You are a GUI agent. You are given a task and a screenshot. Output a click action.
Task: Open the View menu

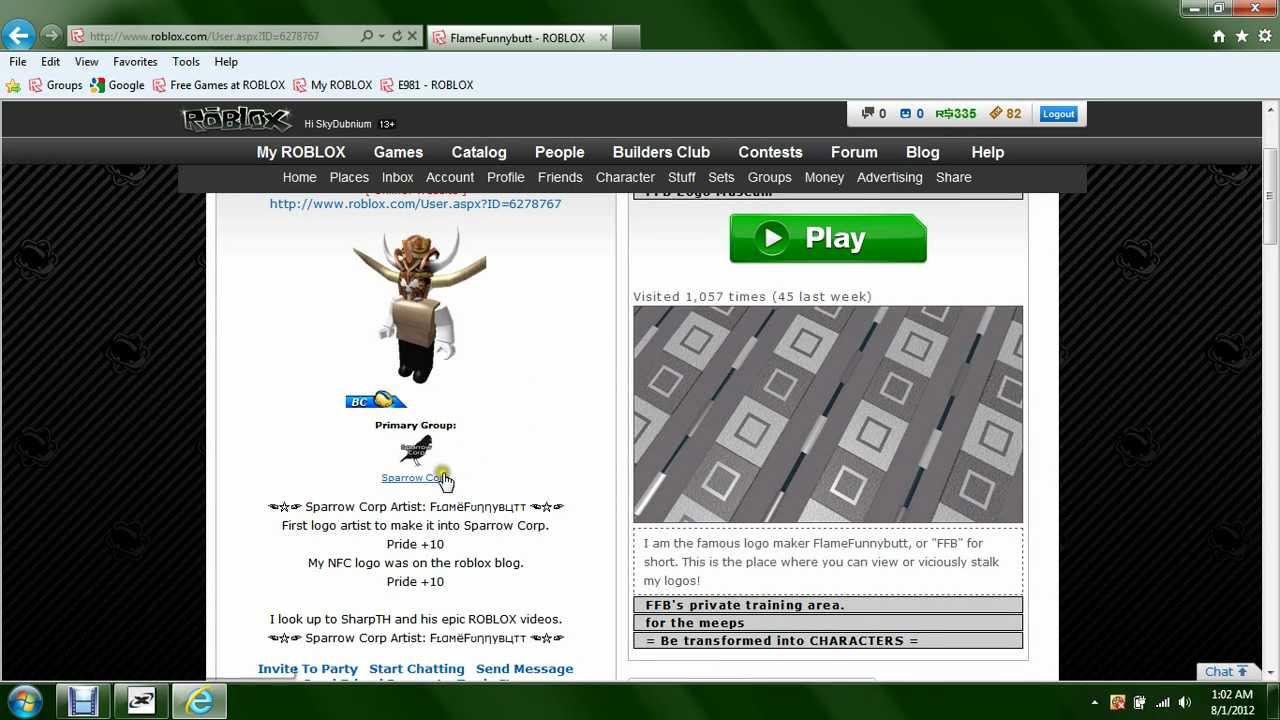pyautogui.click(x=87, y=62)
